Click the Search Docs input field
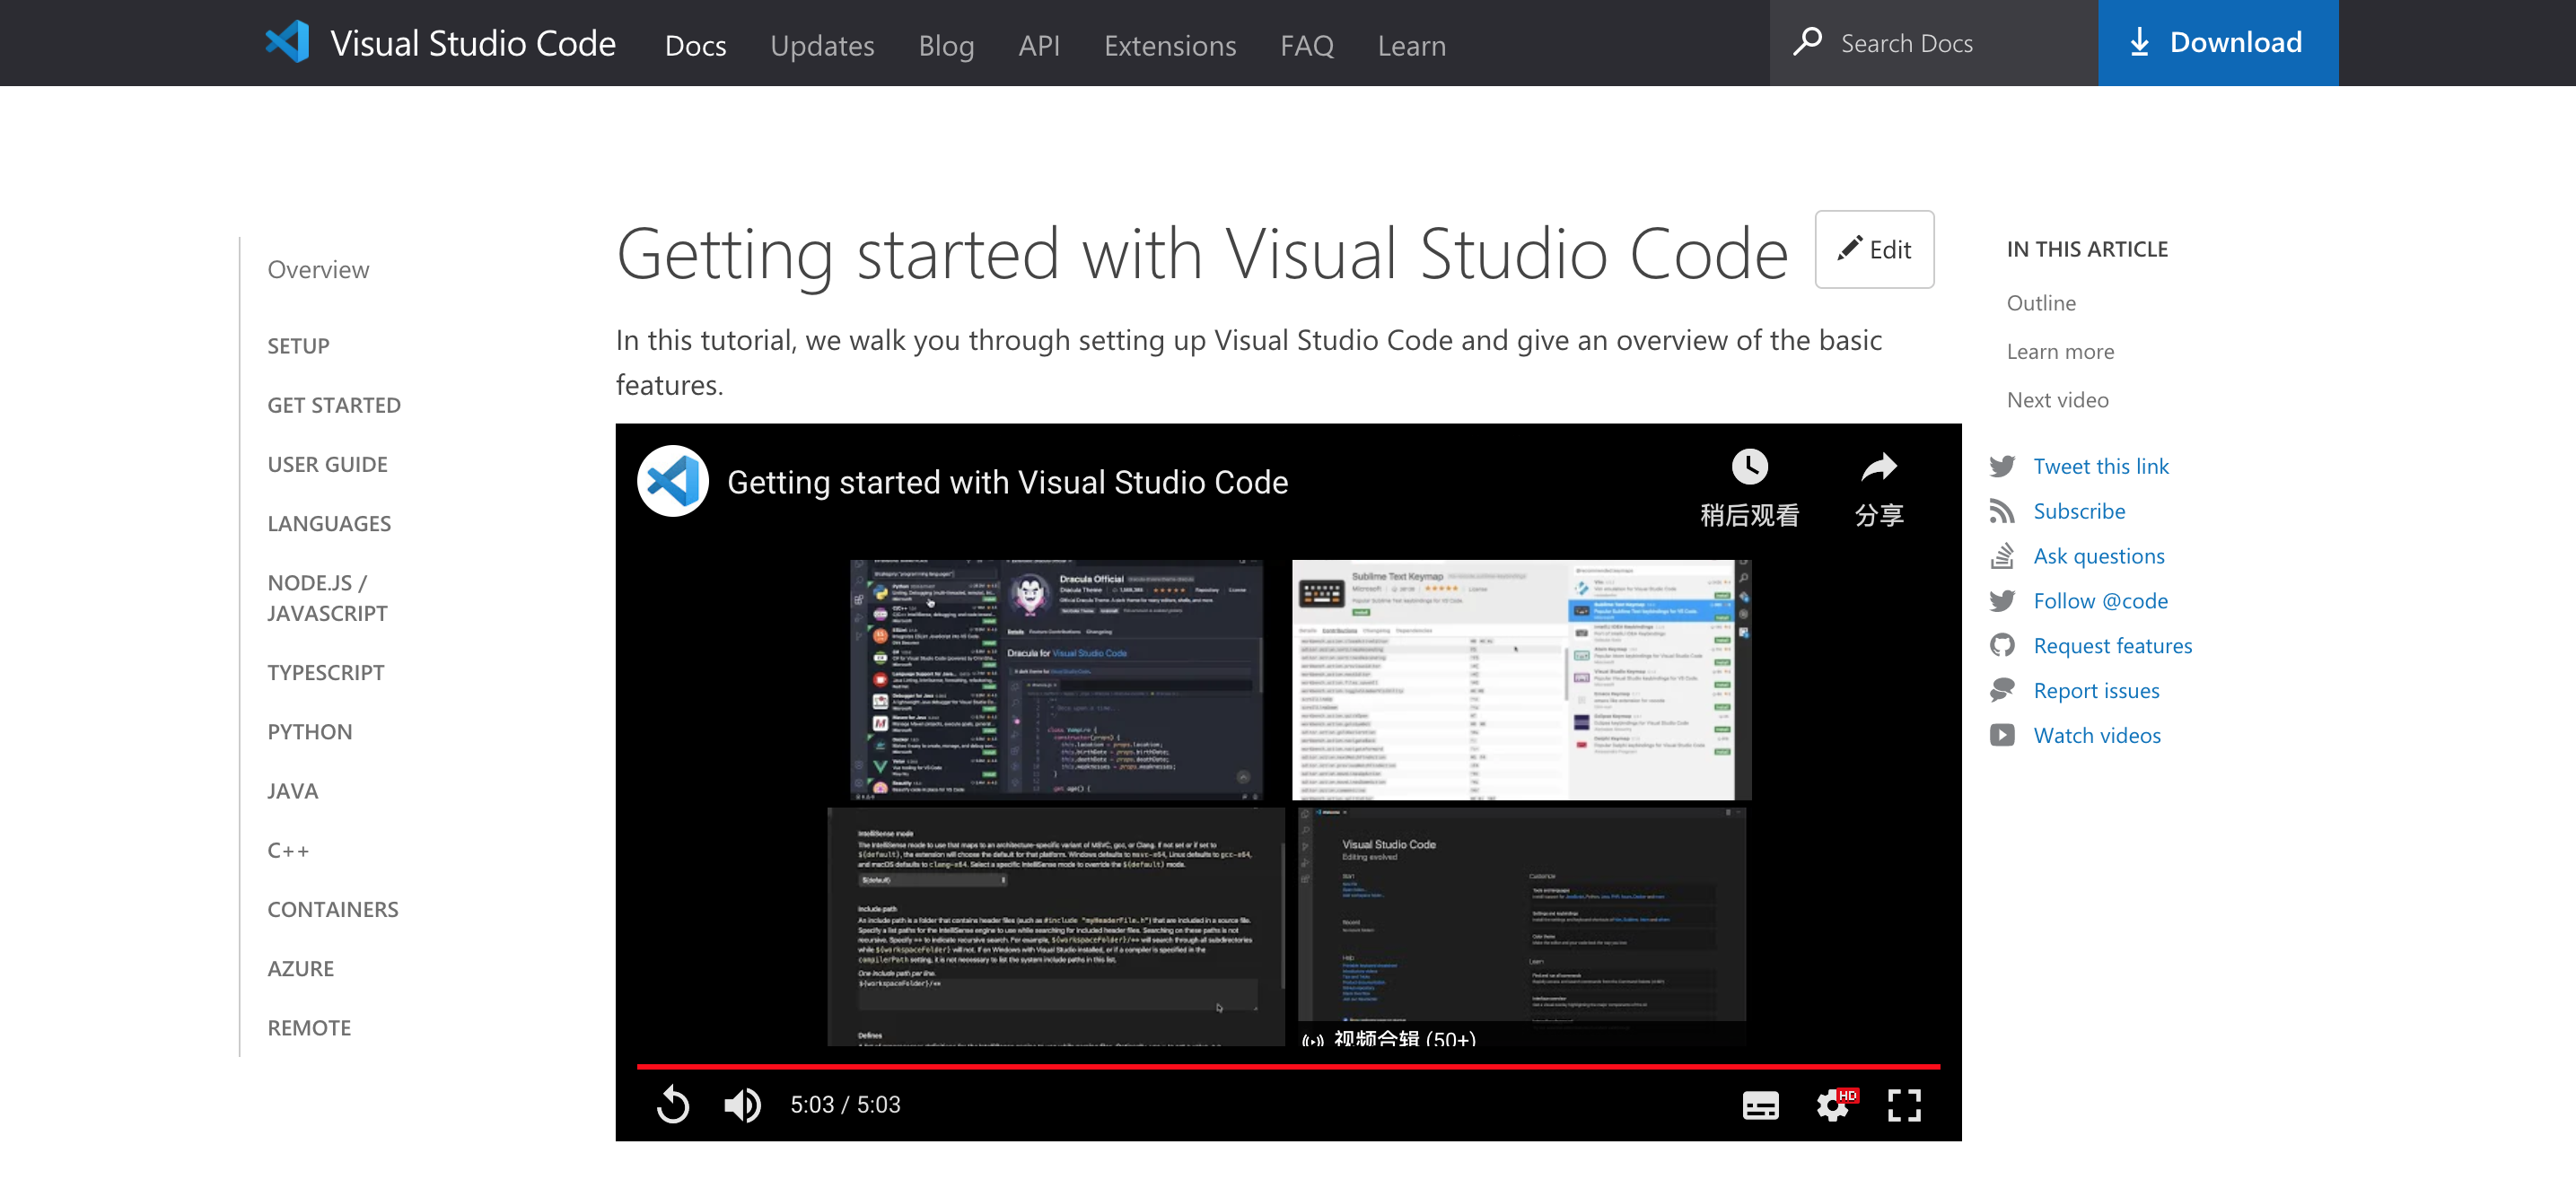Screen dimensions: 2576x1188 click(x=1950, y=44)
